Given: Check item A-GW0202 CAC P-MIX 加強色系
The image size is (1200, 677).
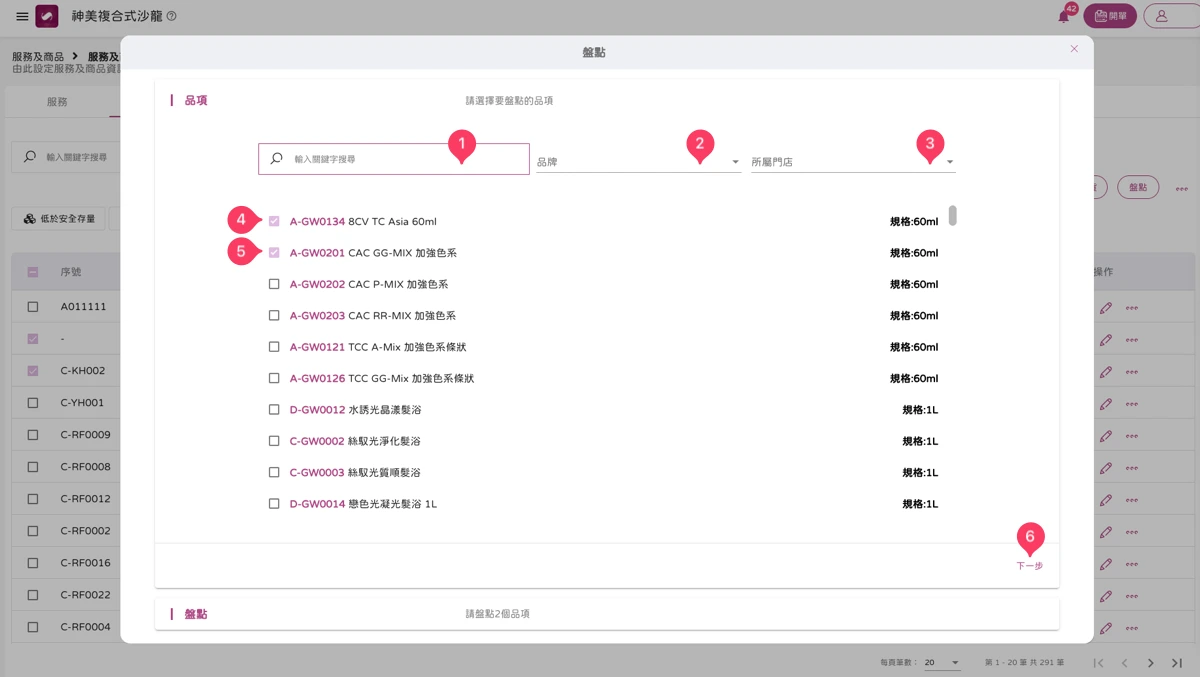Looking at the screenshot, I should pos(274,284).
